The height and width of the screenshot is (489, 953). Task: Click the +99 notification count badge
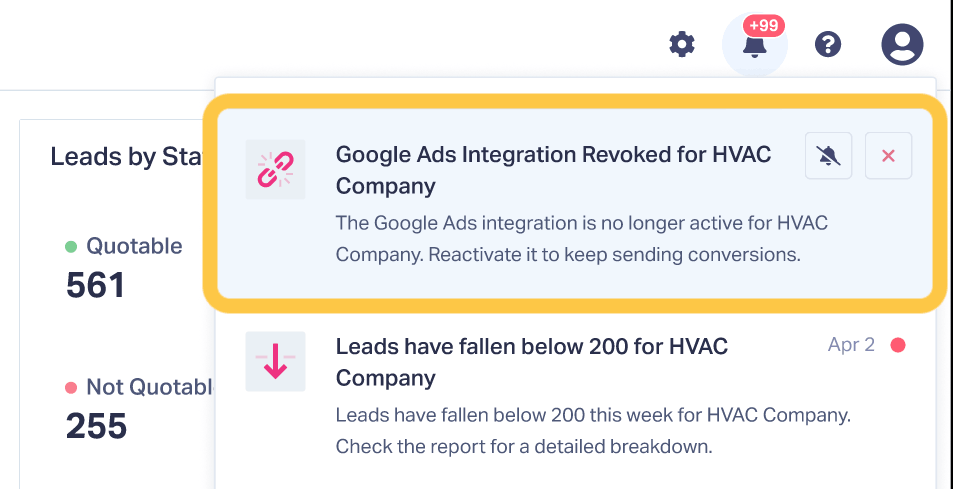point(765,25)
